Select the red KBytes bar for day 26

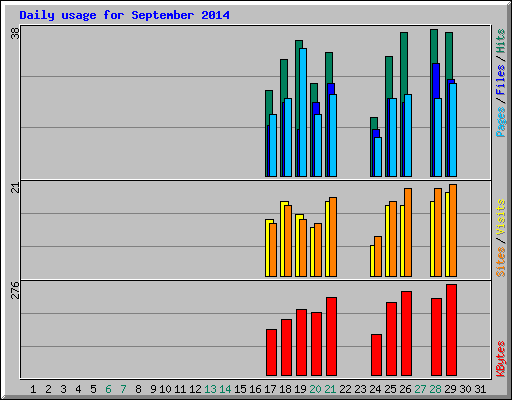click(x=406, y=333)
